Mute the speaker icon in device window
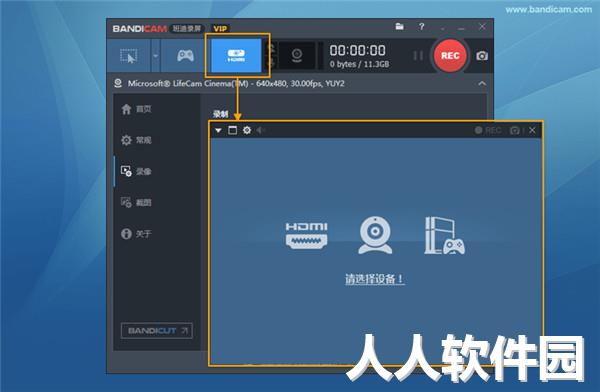 pyautogui.click(x=261, y=130)
